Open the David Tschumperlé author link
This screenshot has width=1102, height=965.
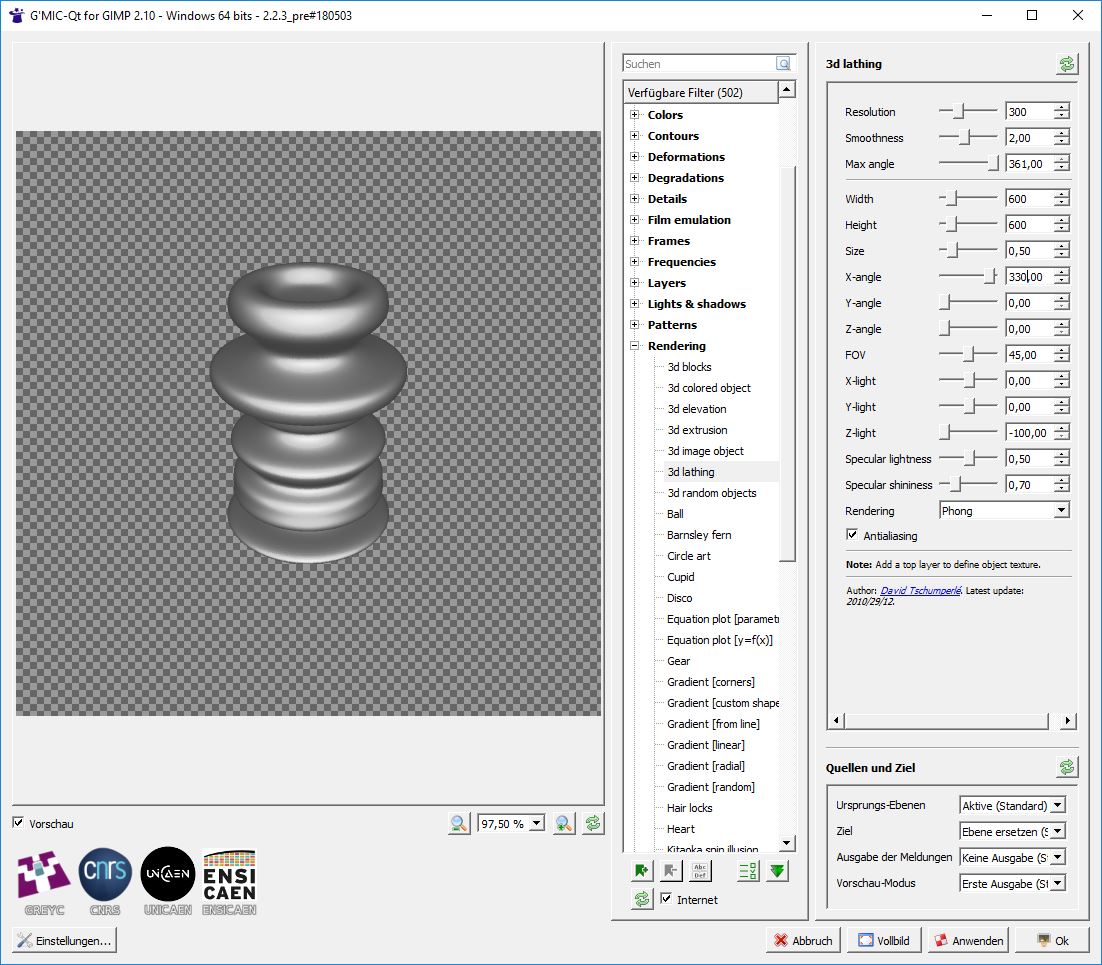pos(920,591)
